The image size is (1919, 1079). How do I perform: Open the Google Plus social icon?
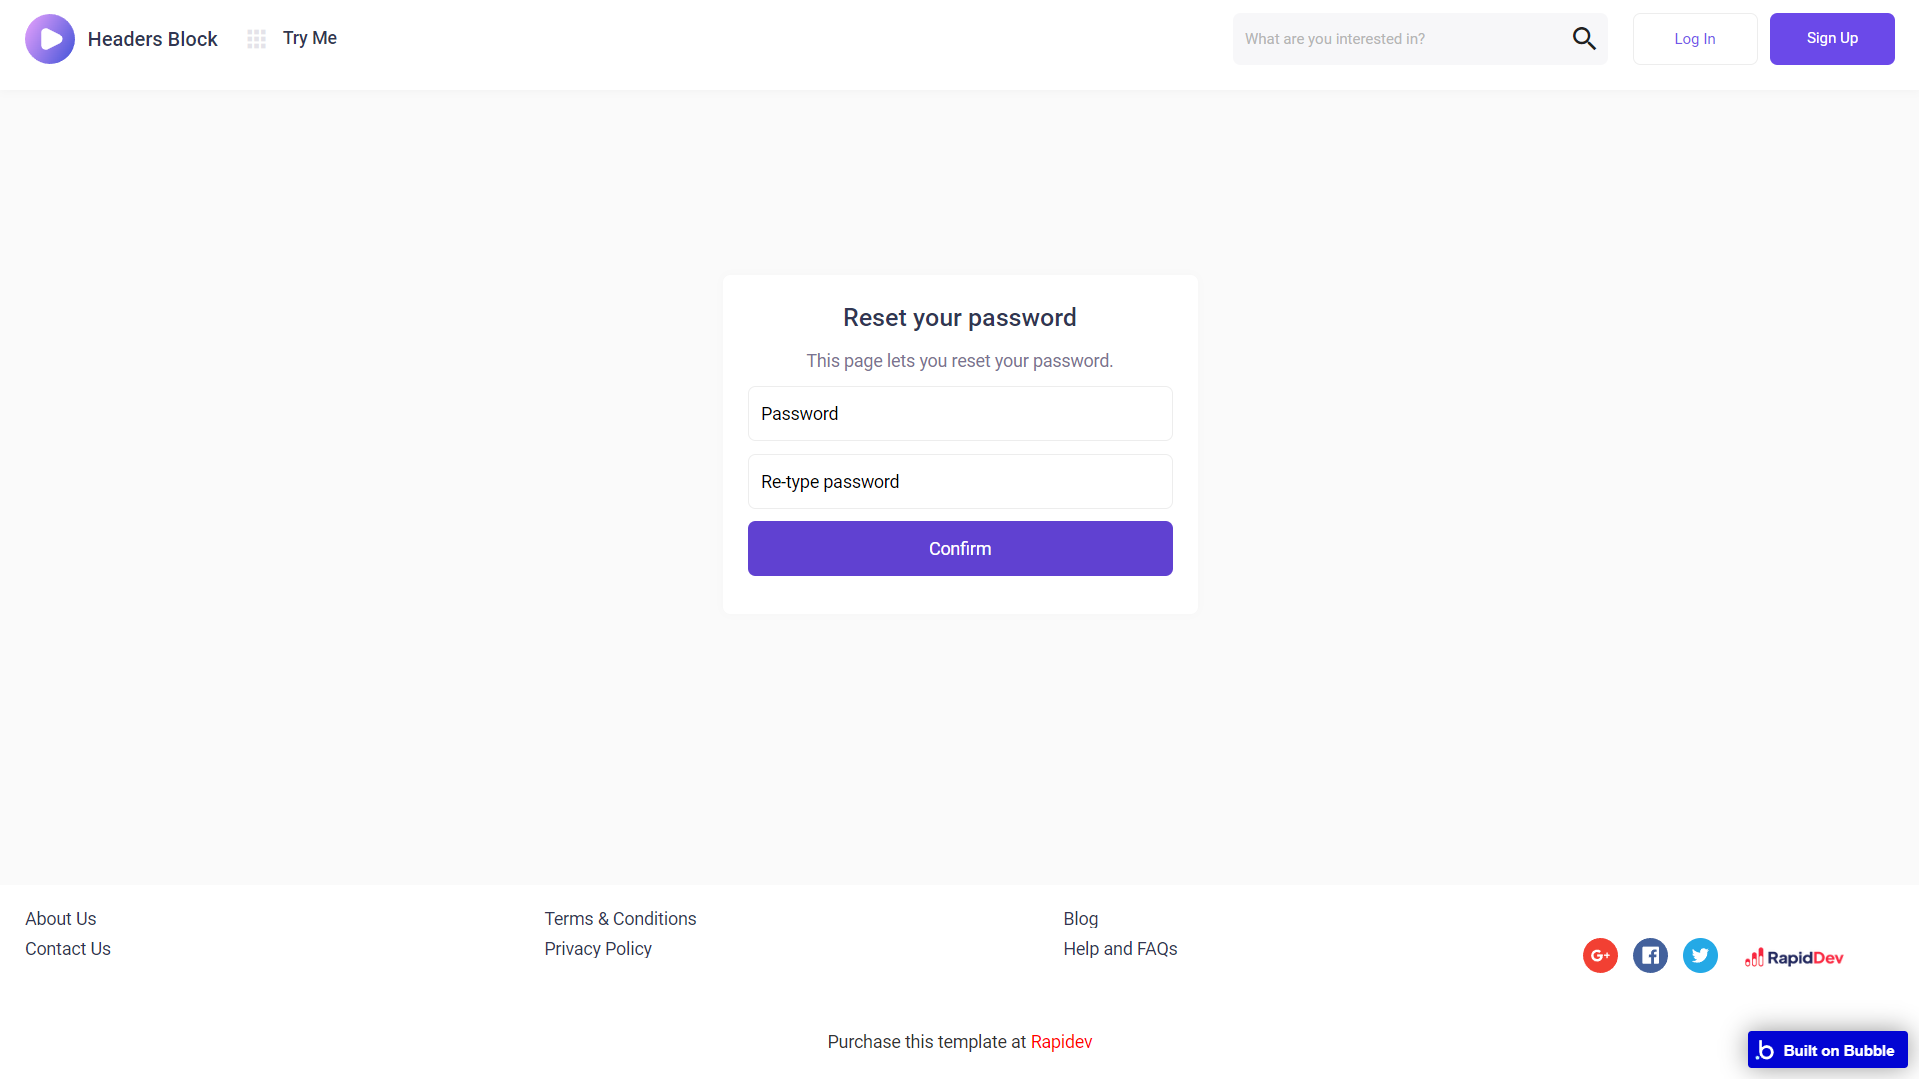pyautogui.click(x=1600, y=956)
